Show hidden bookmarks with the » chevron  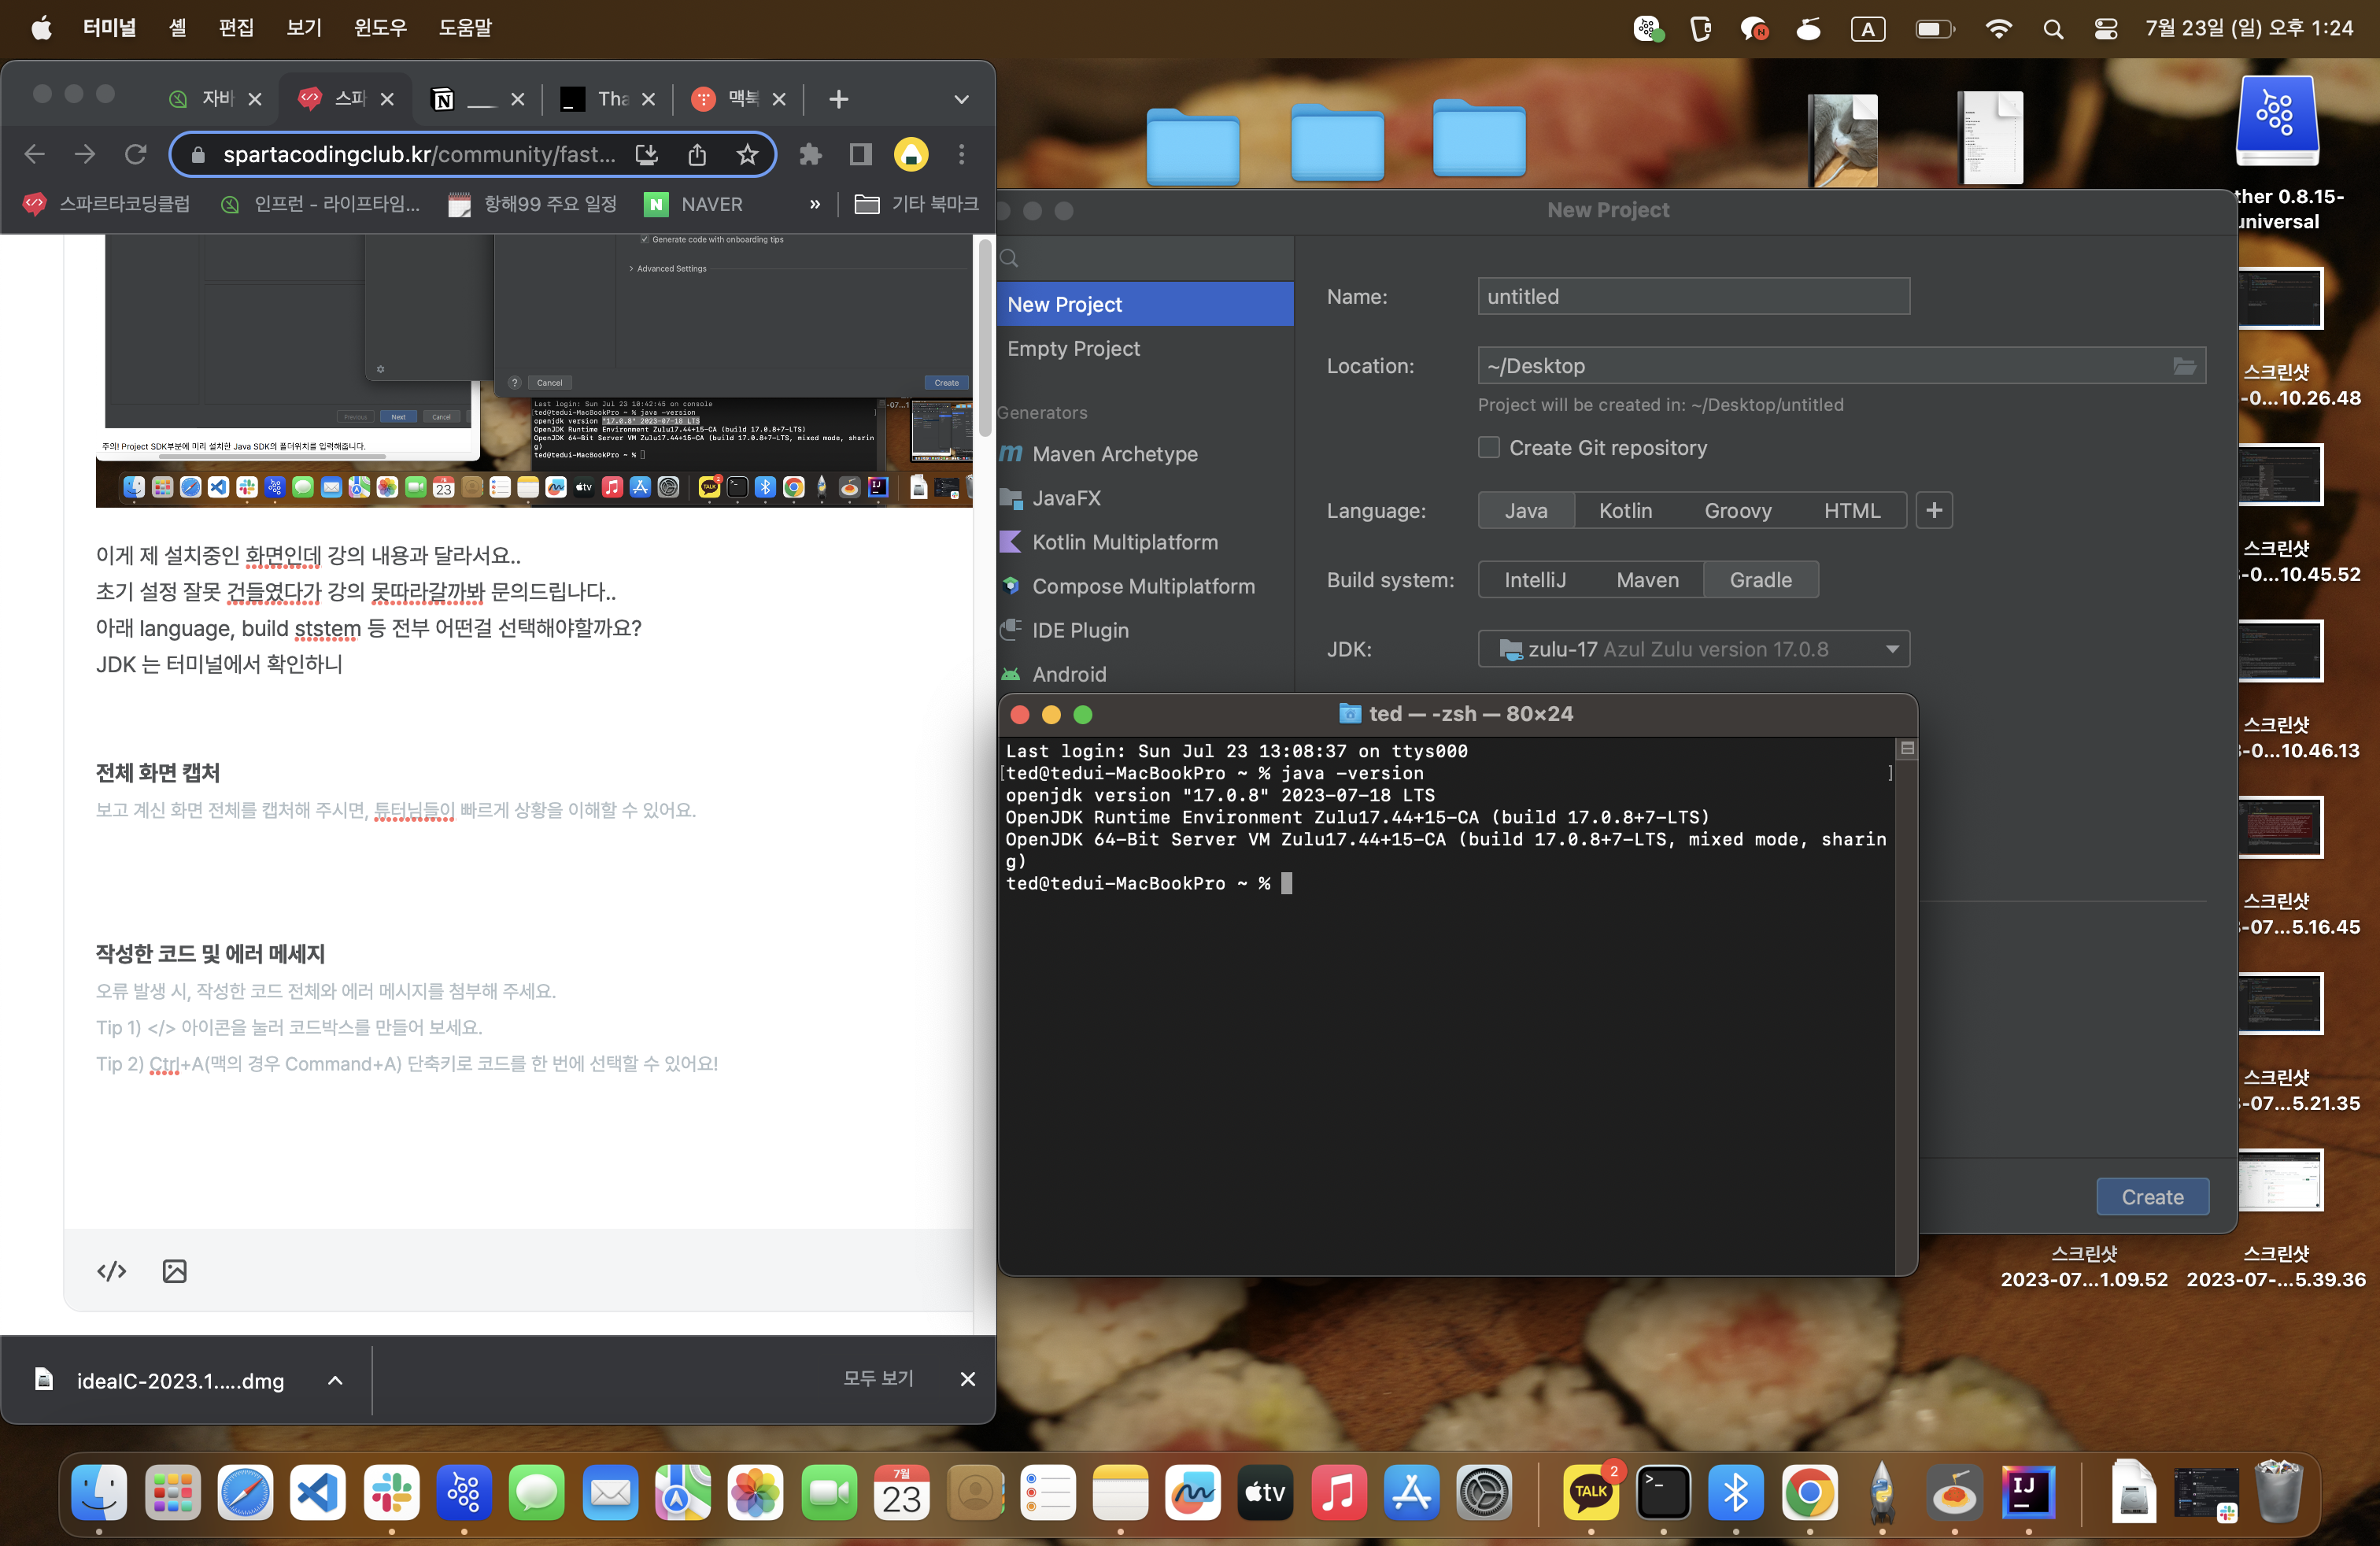tap(815, 204)
